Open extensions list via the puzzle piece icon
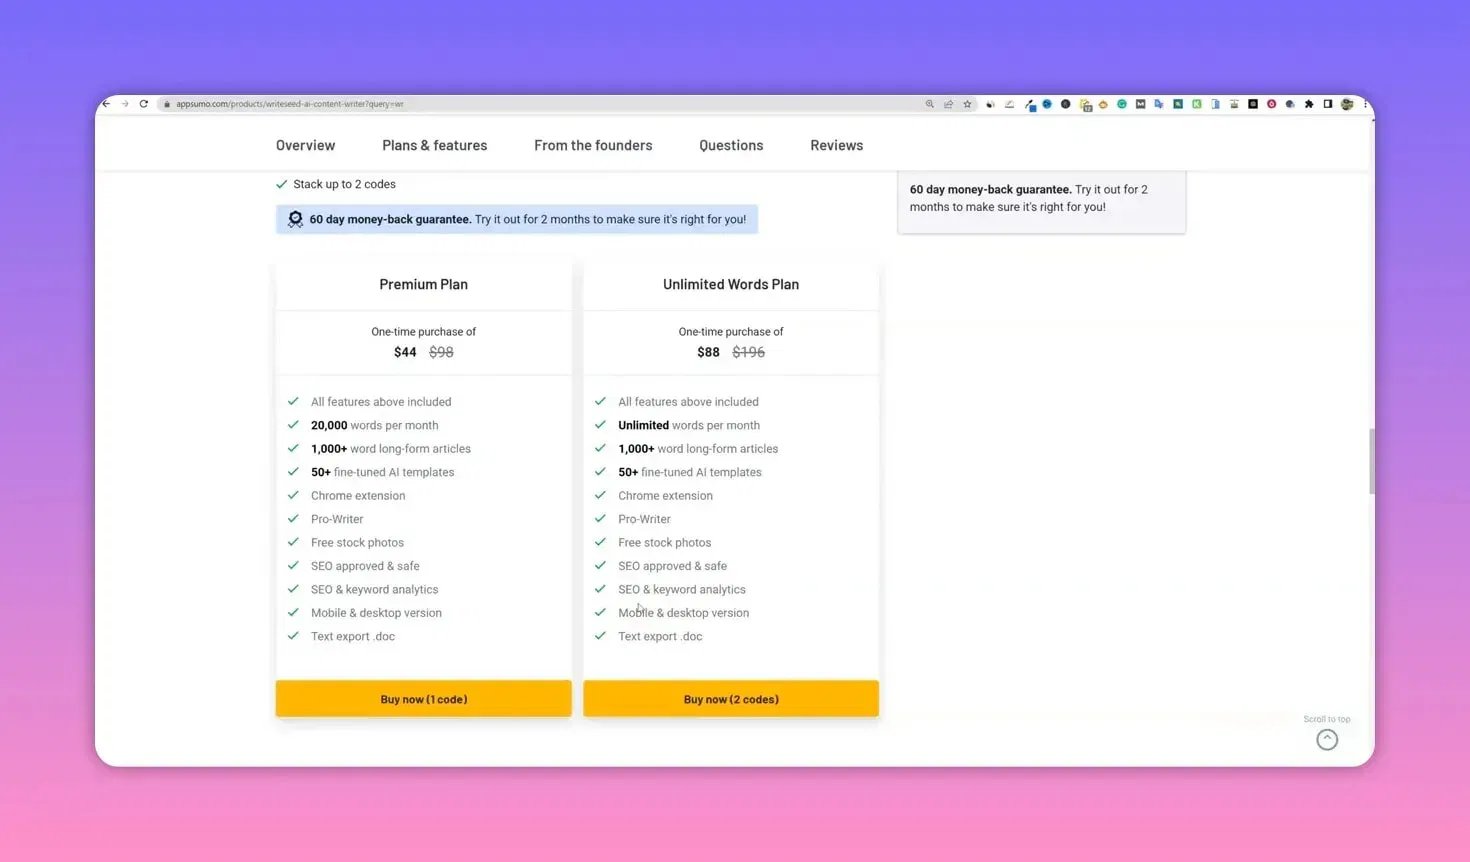The height and width of the screenshot is (862, 1470). coord(1307,104)
